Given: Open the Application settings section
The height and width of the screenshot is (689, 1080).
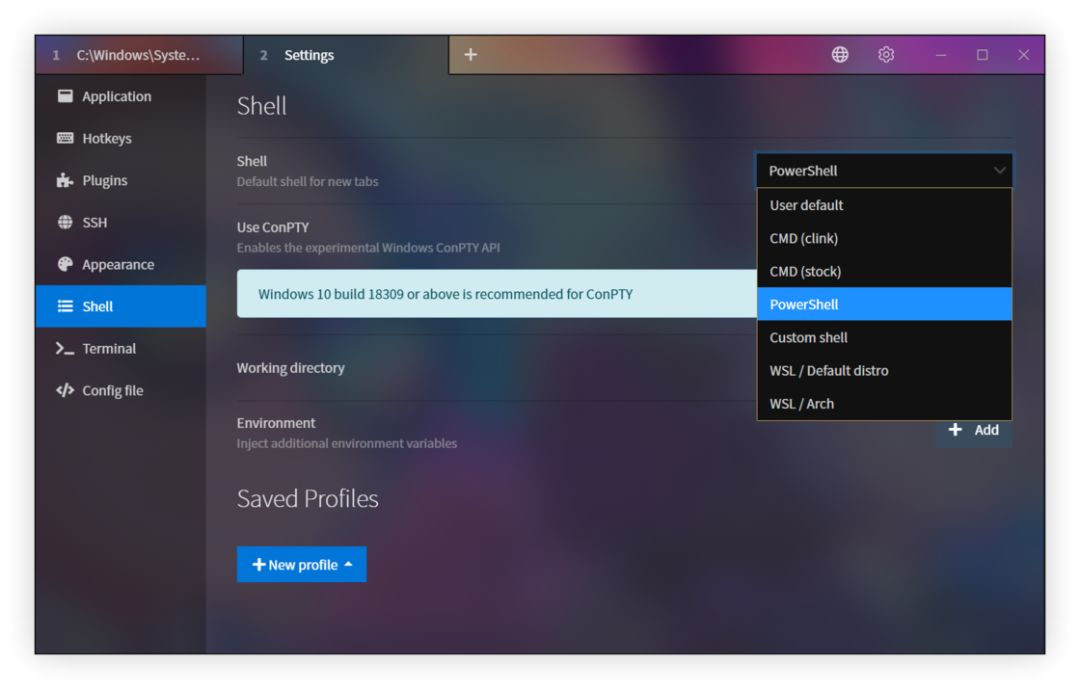Looking at the screenshot, I should [121, 96].
